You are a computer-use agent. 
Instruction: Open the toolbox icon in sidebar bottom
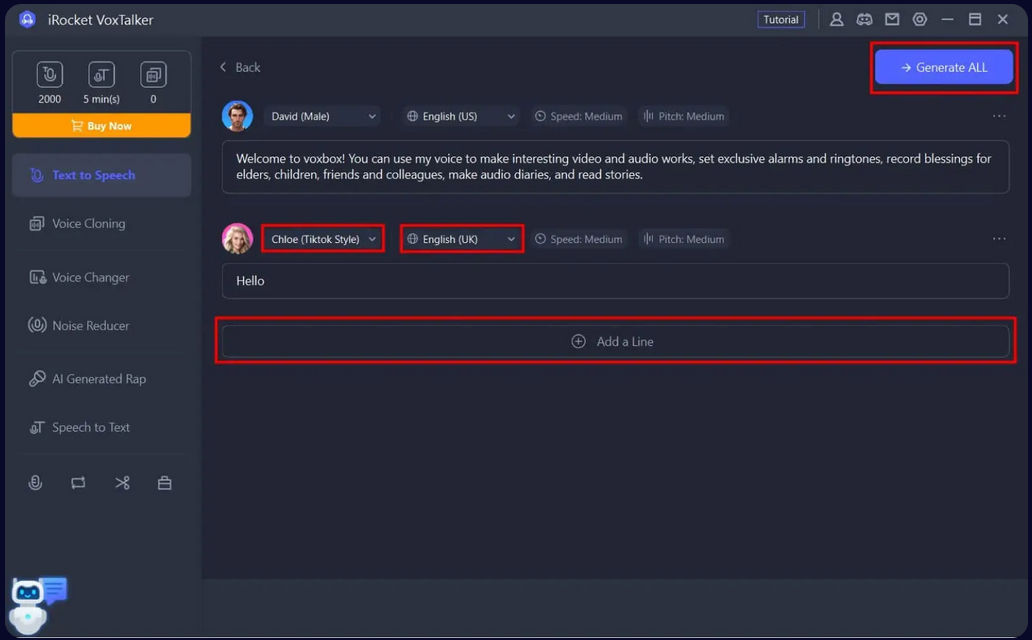point(165,483)
